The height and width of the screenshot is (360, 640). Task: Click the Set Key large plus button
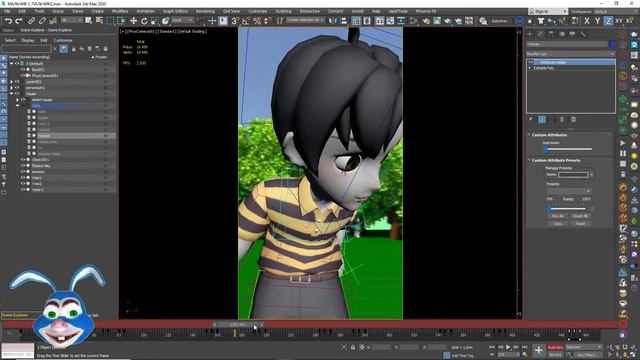(x=539, y=350)
